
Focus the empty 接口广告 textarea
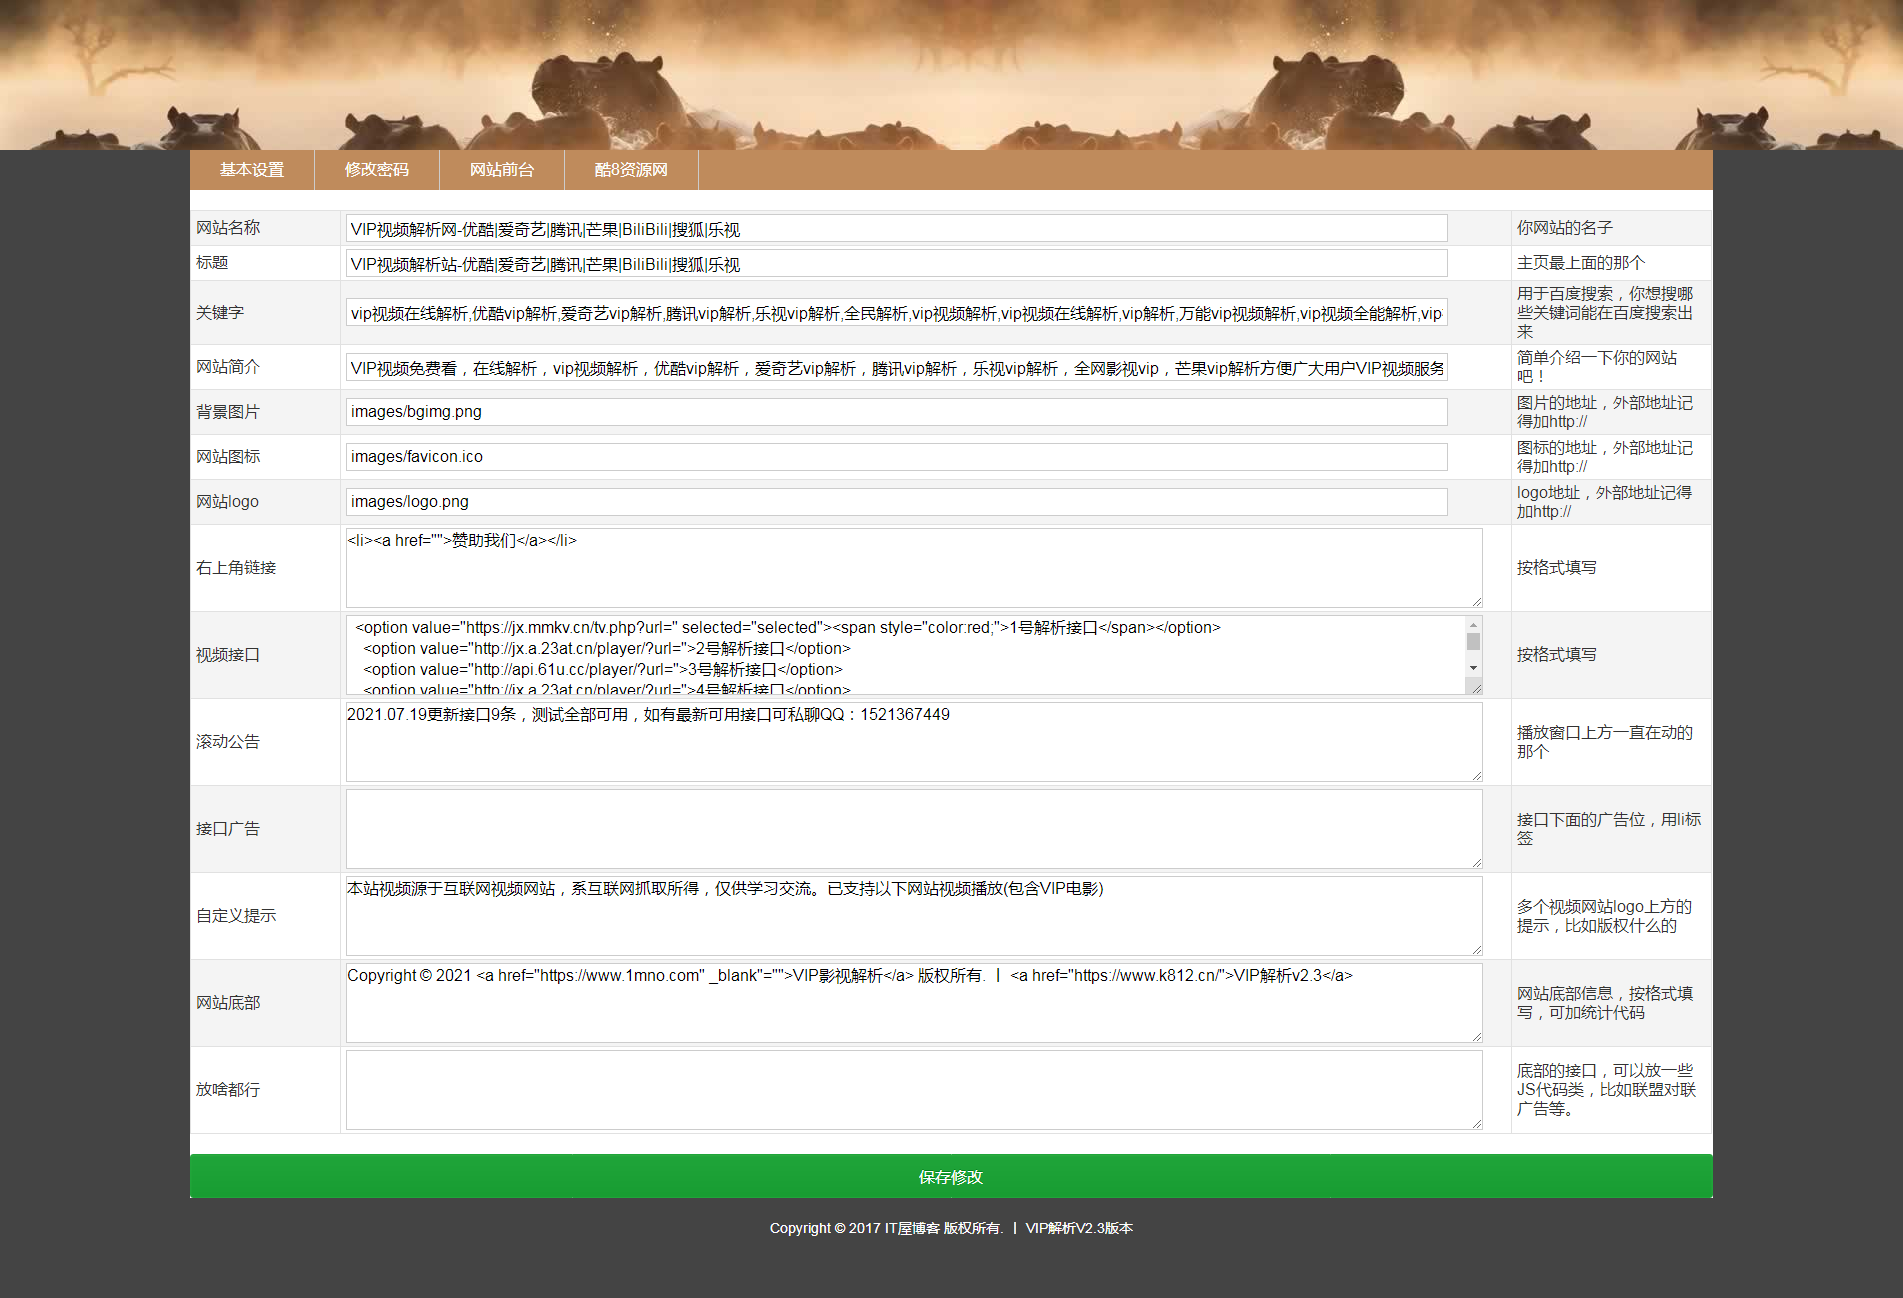pos(914,829)
